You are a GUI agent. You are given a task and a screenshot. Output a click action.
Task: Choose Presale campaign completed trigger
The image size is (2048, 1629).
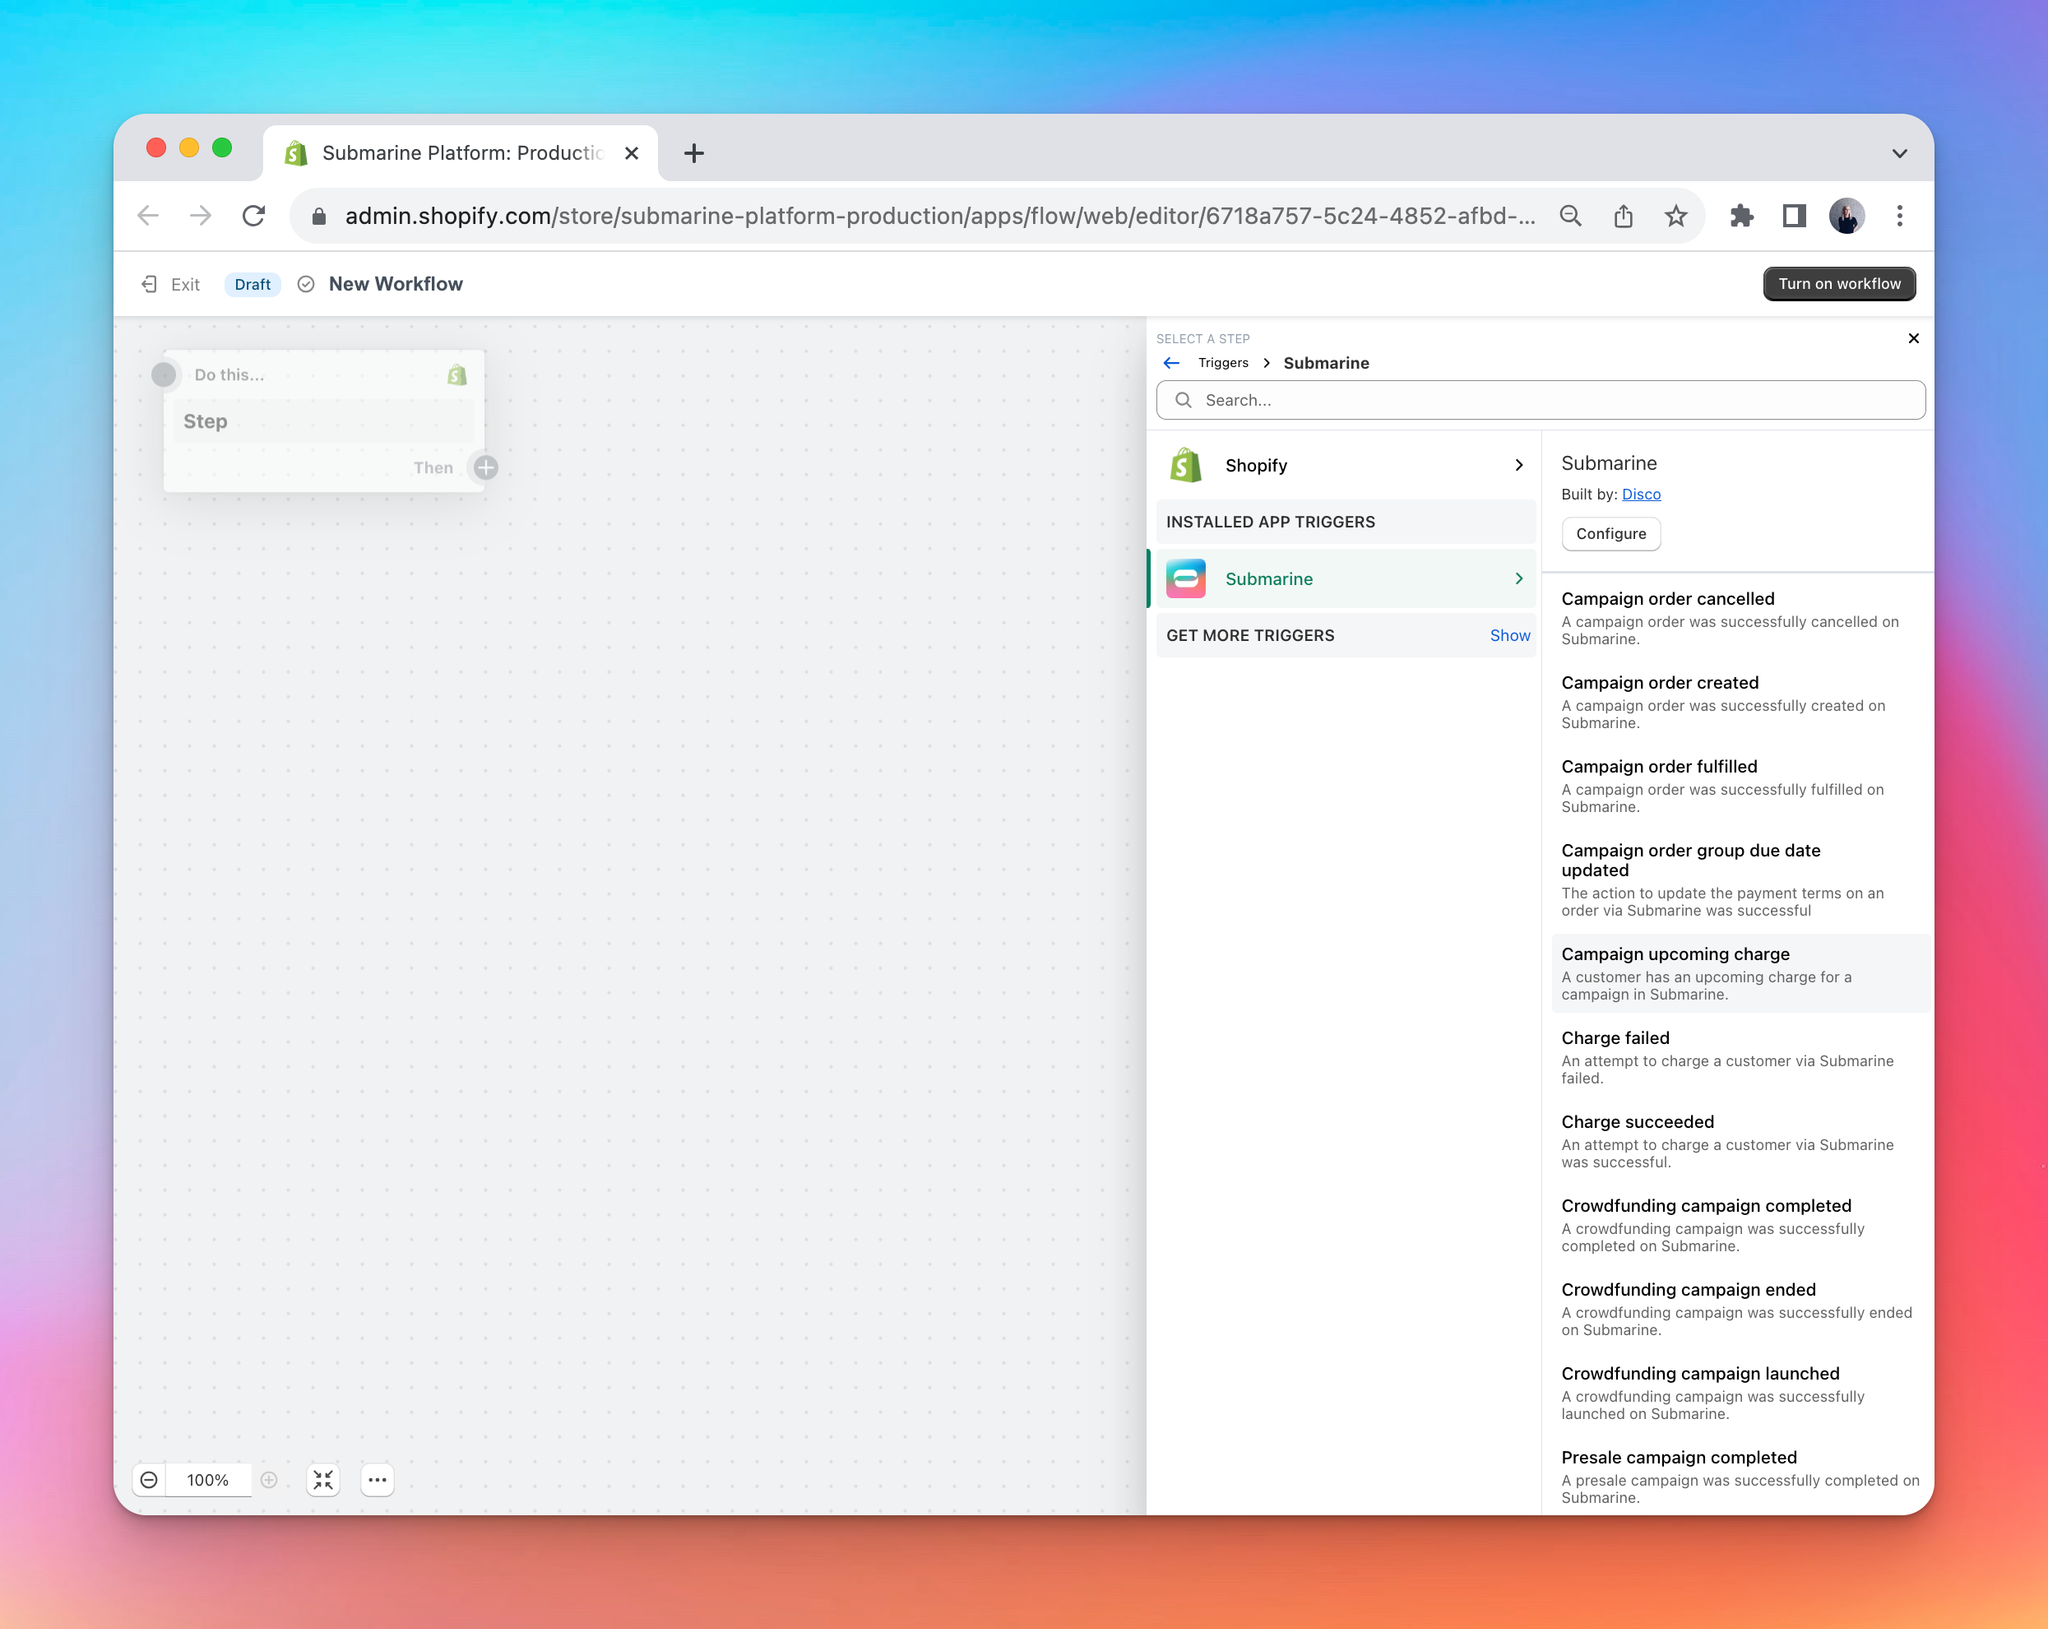pos(1740,1477)
